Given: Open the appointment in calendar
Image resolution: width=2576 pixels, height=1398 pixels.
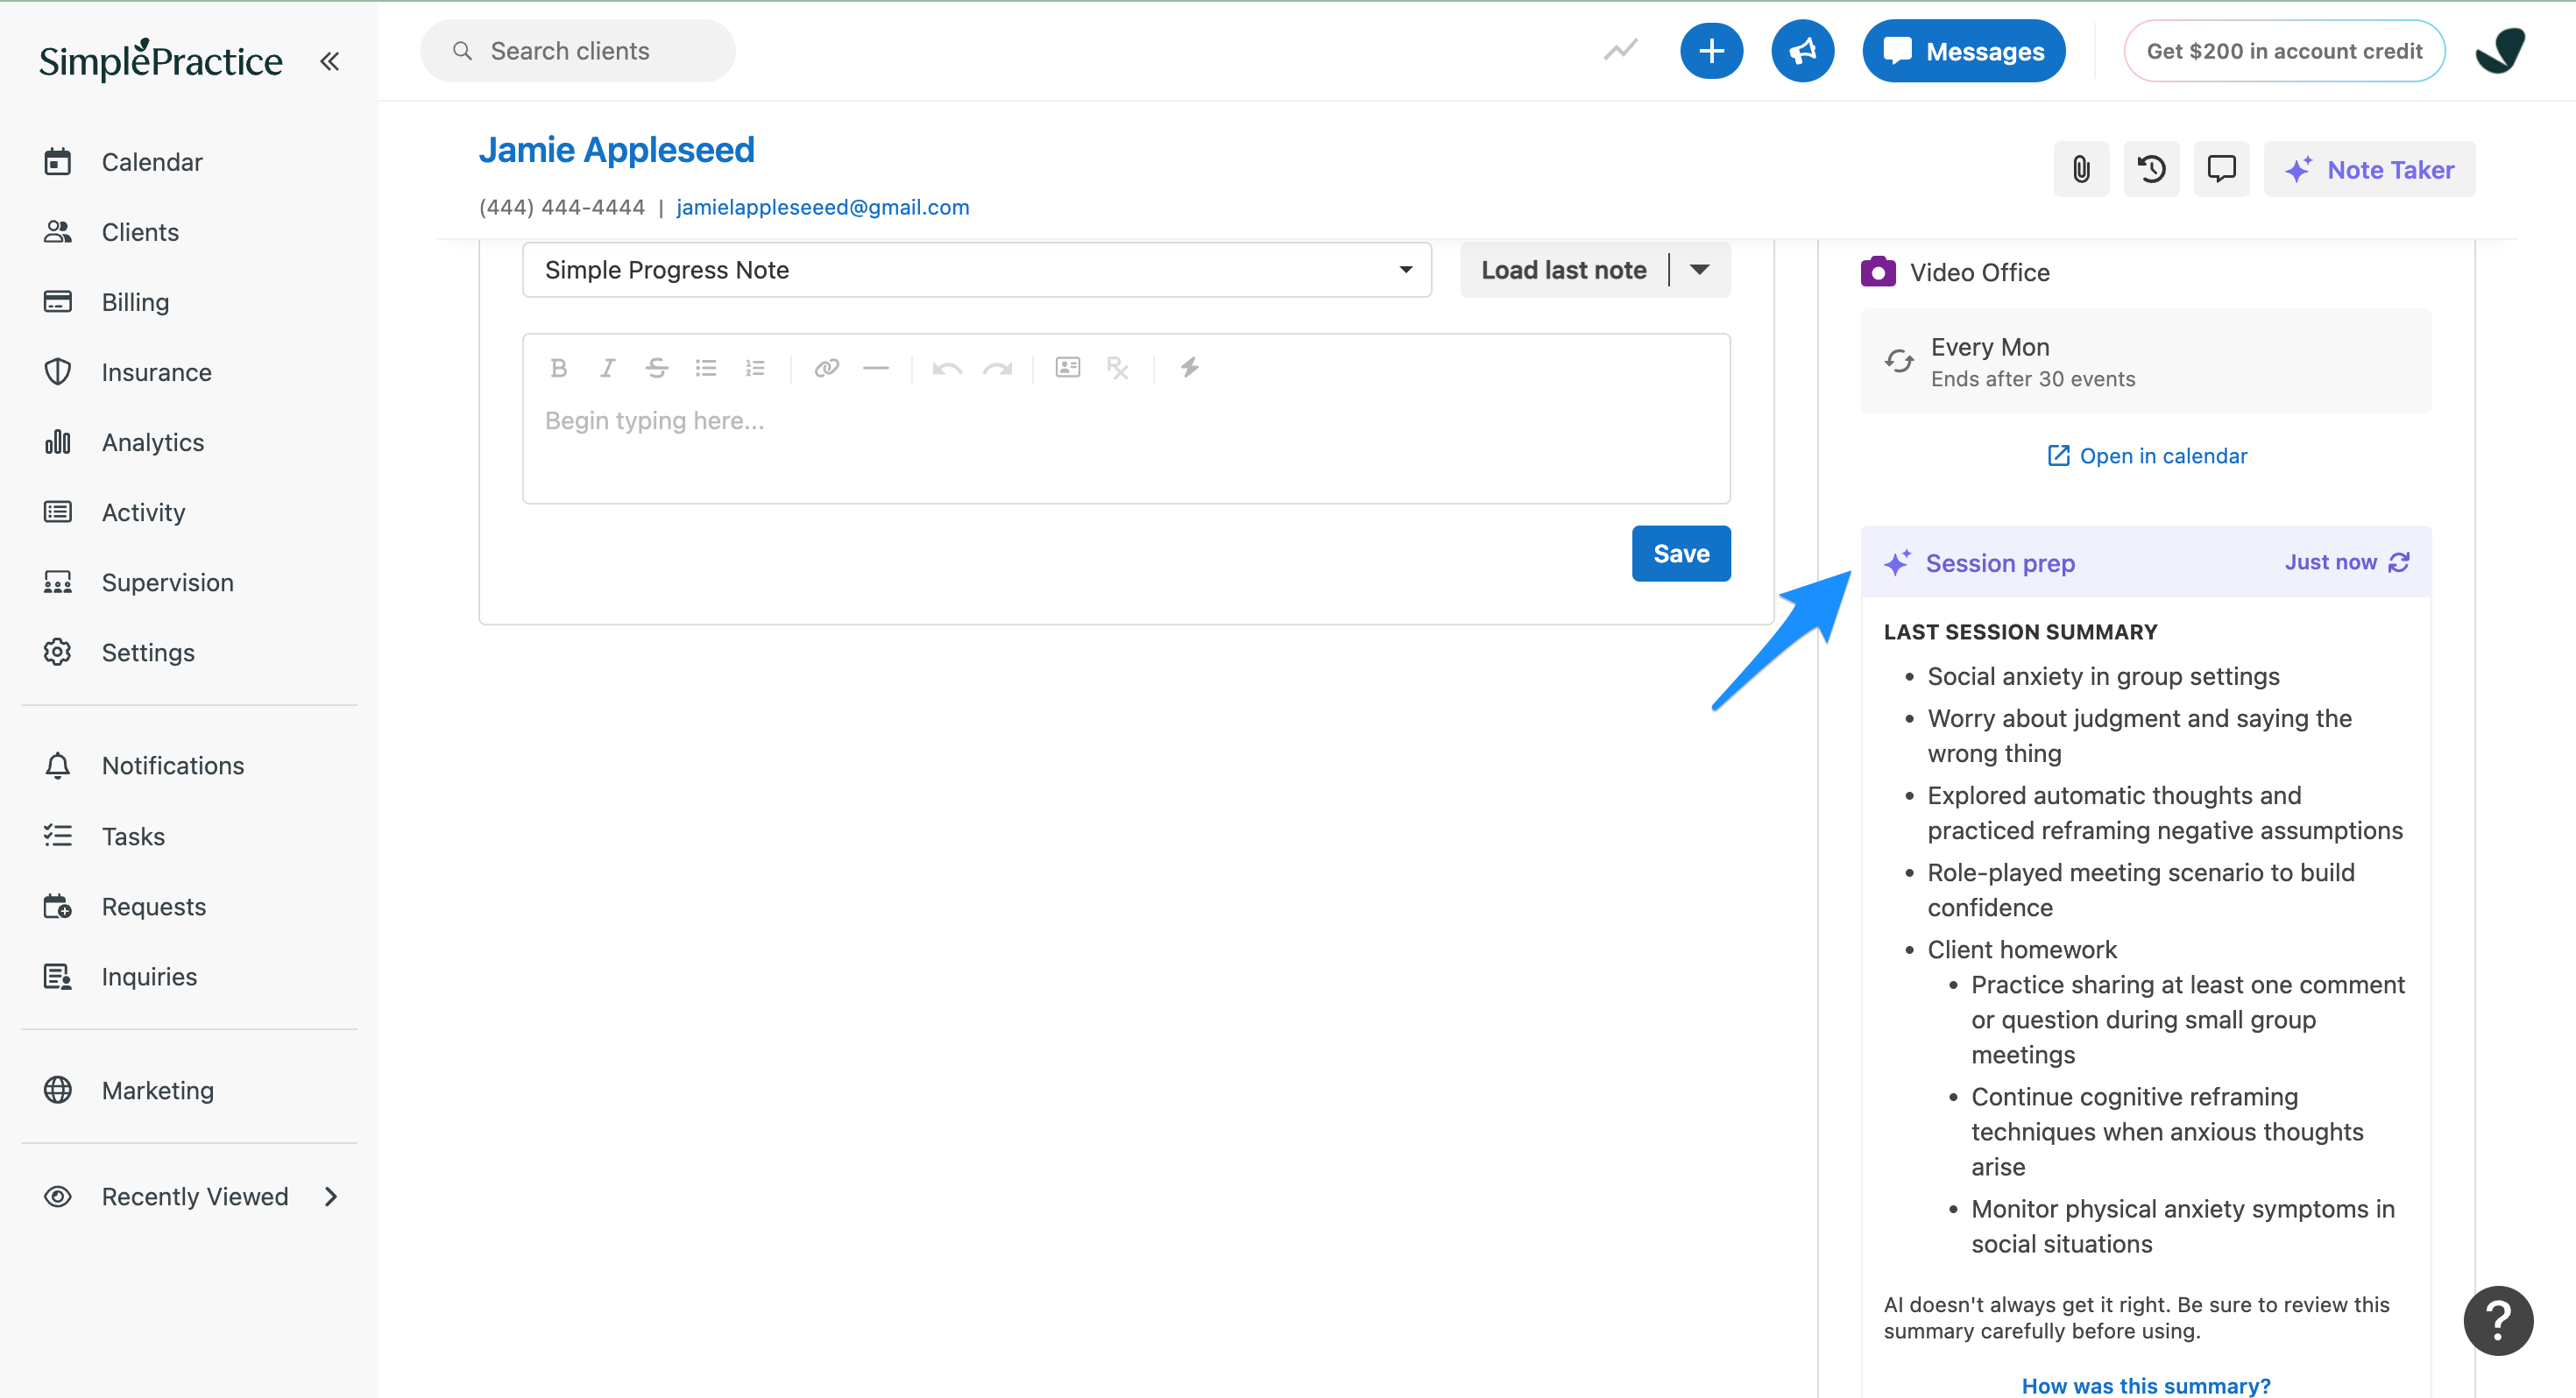Looking at the screenshot, I should click(x=2146, y=456).
